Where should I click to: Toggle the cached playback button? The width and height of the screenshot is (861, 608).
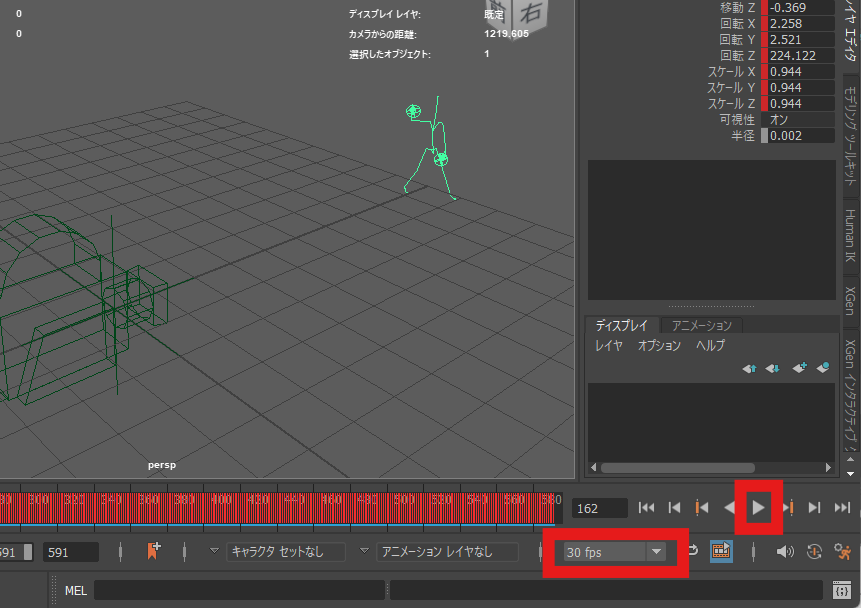[x=720, y=551]
